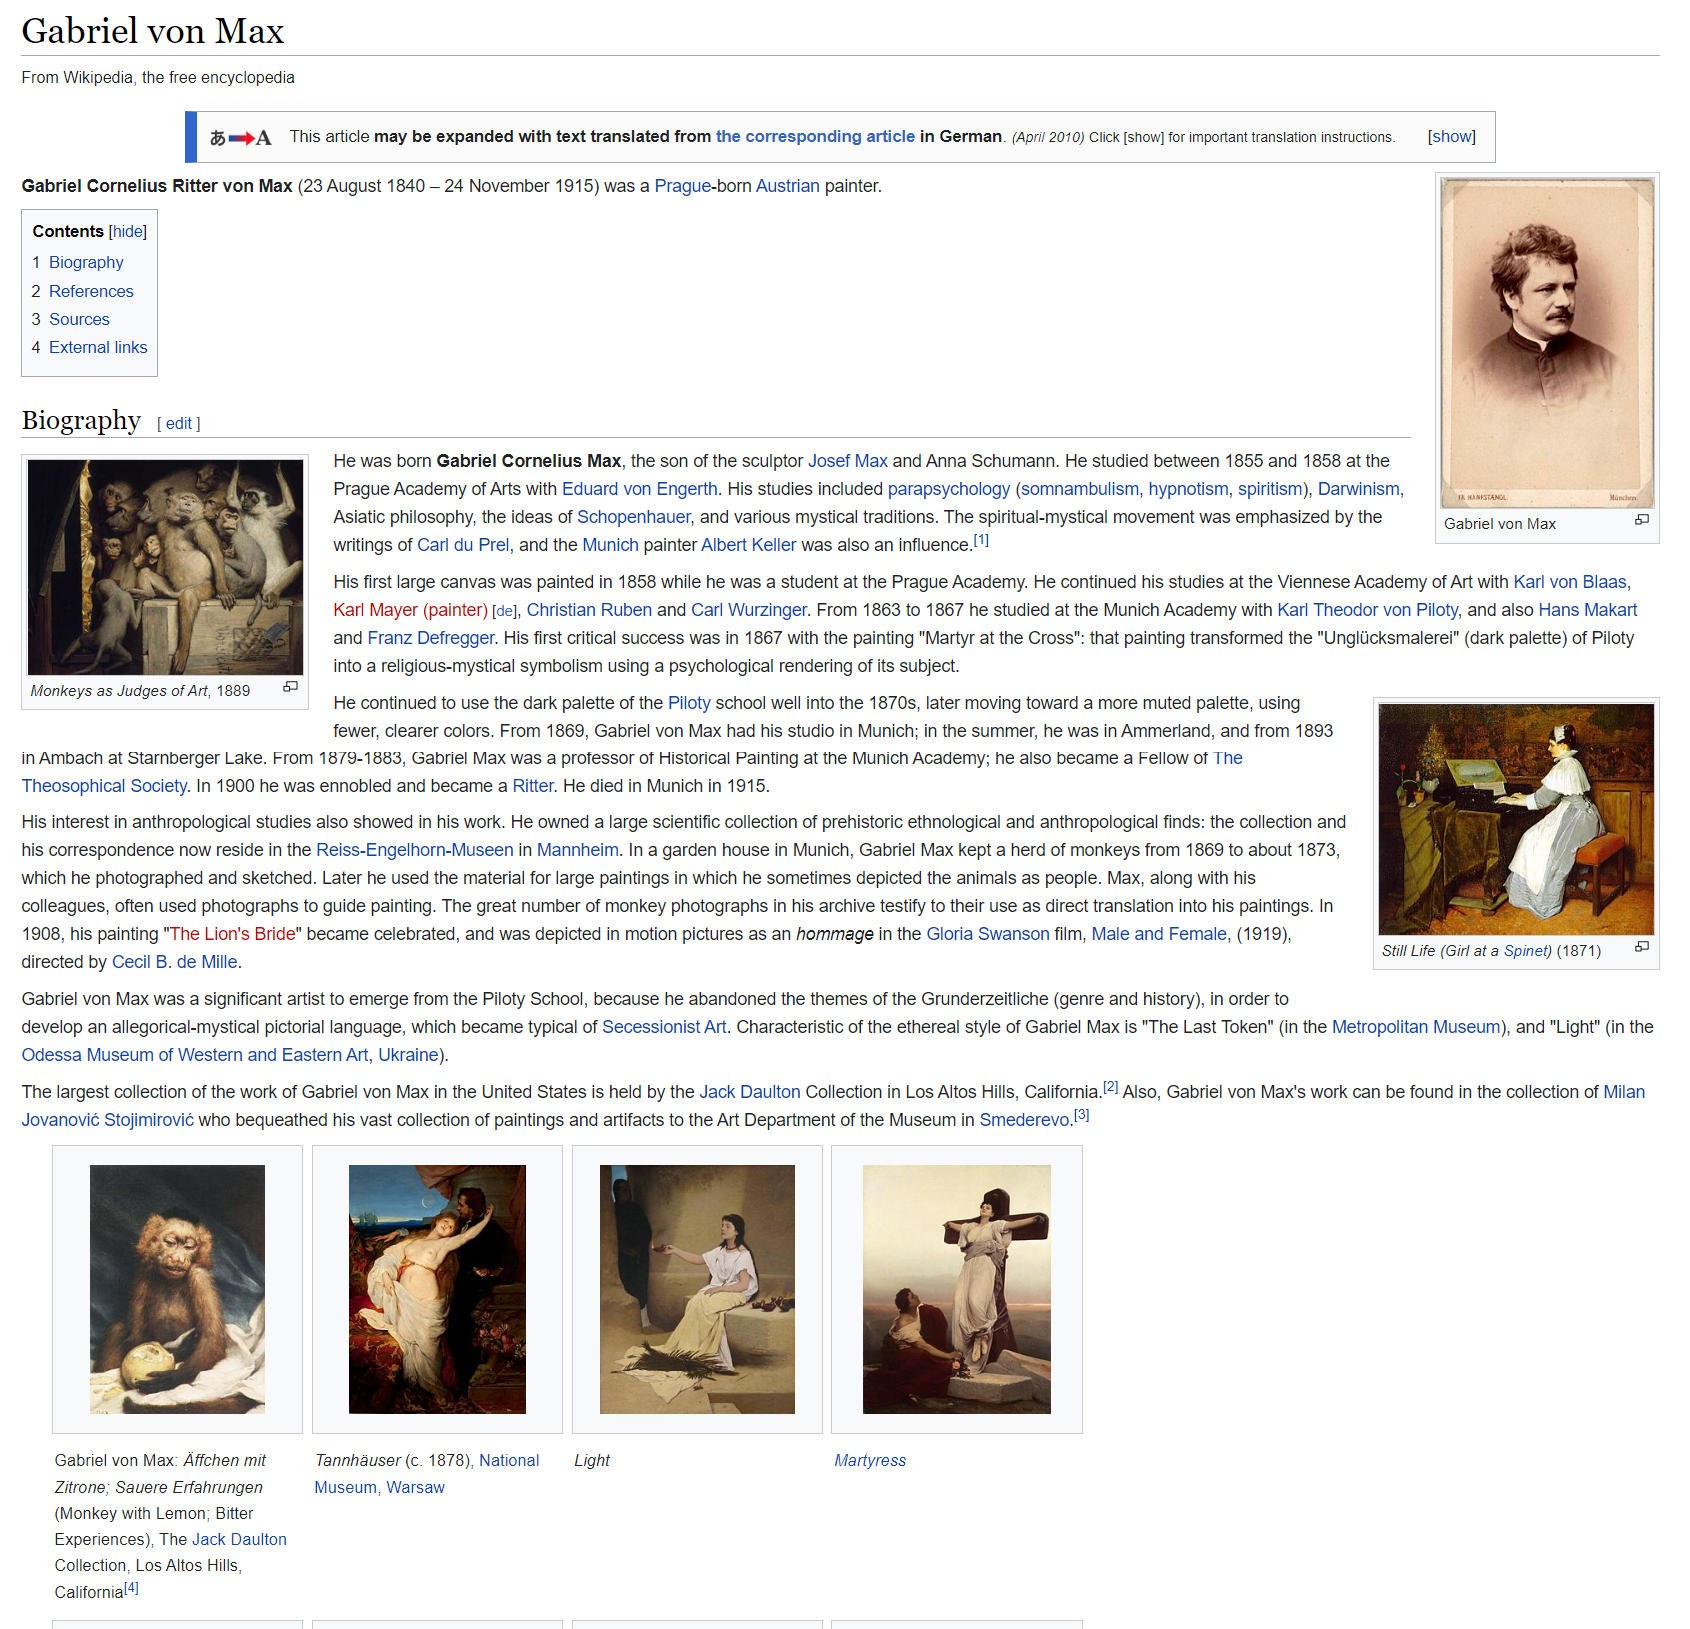The image size is (1690, 1629).
Task: Click citation footnote [2] after California
Action: click(1110, 1088)
